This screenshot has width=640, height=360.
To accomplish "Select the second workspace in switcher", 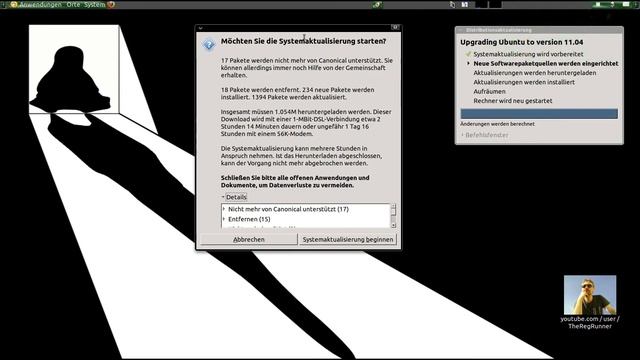I will tap(495, 5).
